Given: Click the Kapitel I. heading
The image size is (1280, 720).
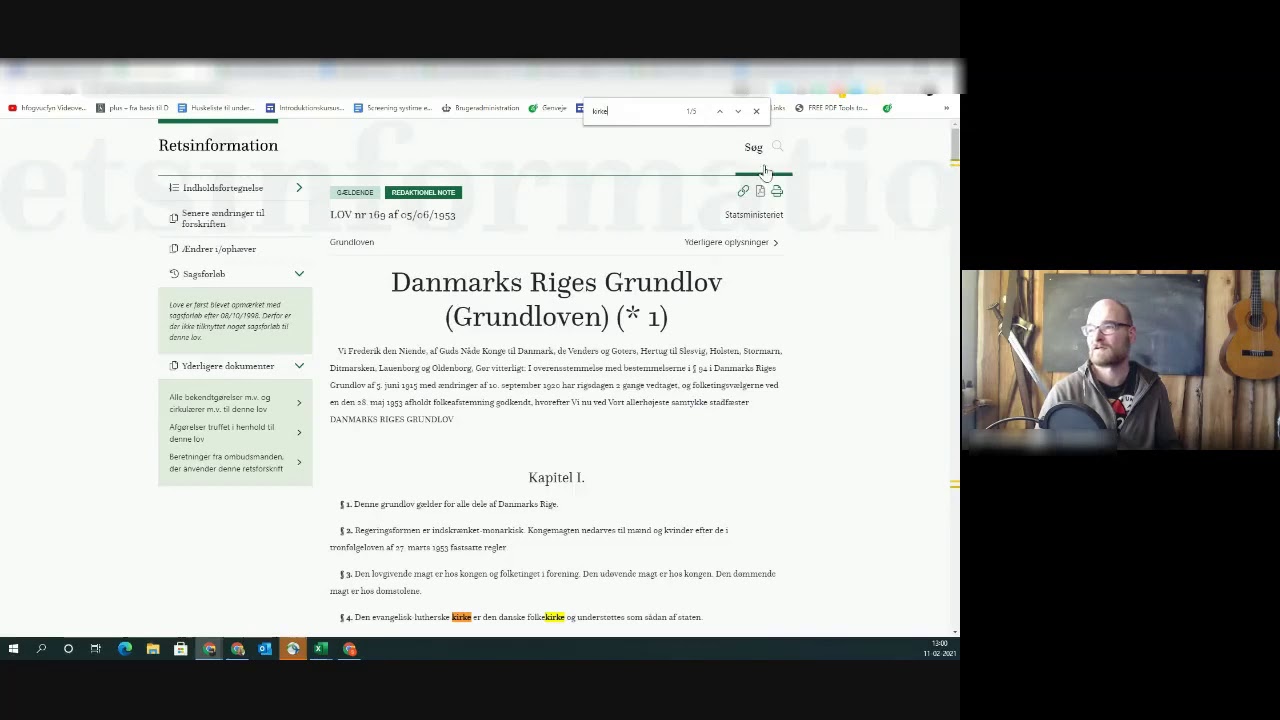Looking at the screenshot, I should pos(556,478).
